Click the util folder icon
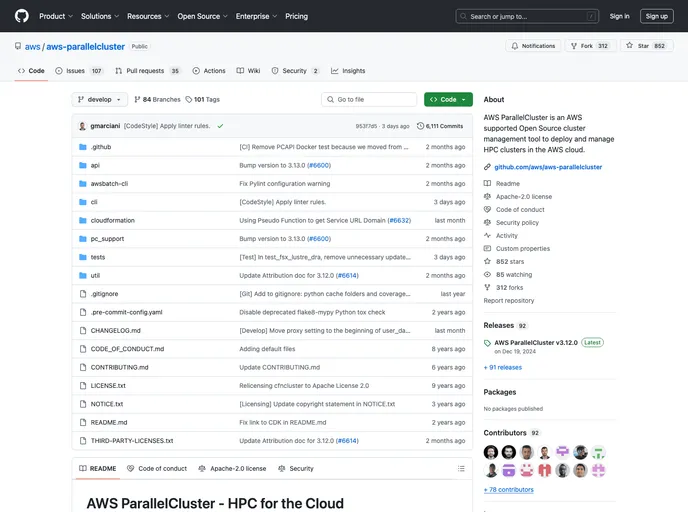The width and height of the screenshot is (688, 512). click(82, 276)
